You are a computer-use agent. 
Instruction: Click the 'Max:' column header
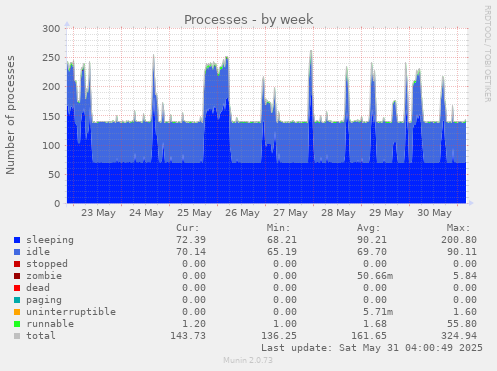[x=459, y=228]
